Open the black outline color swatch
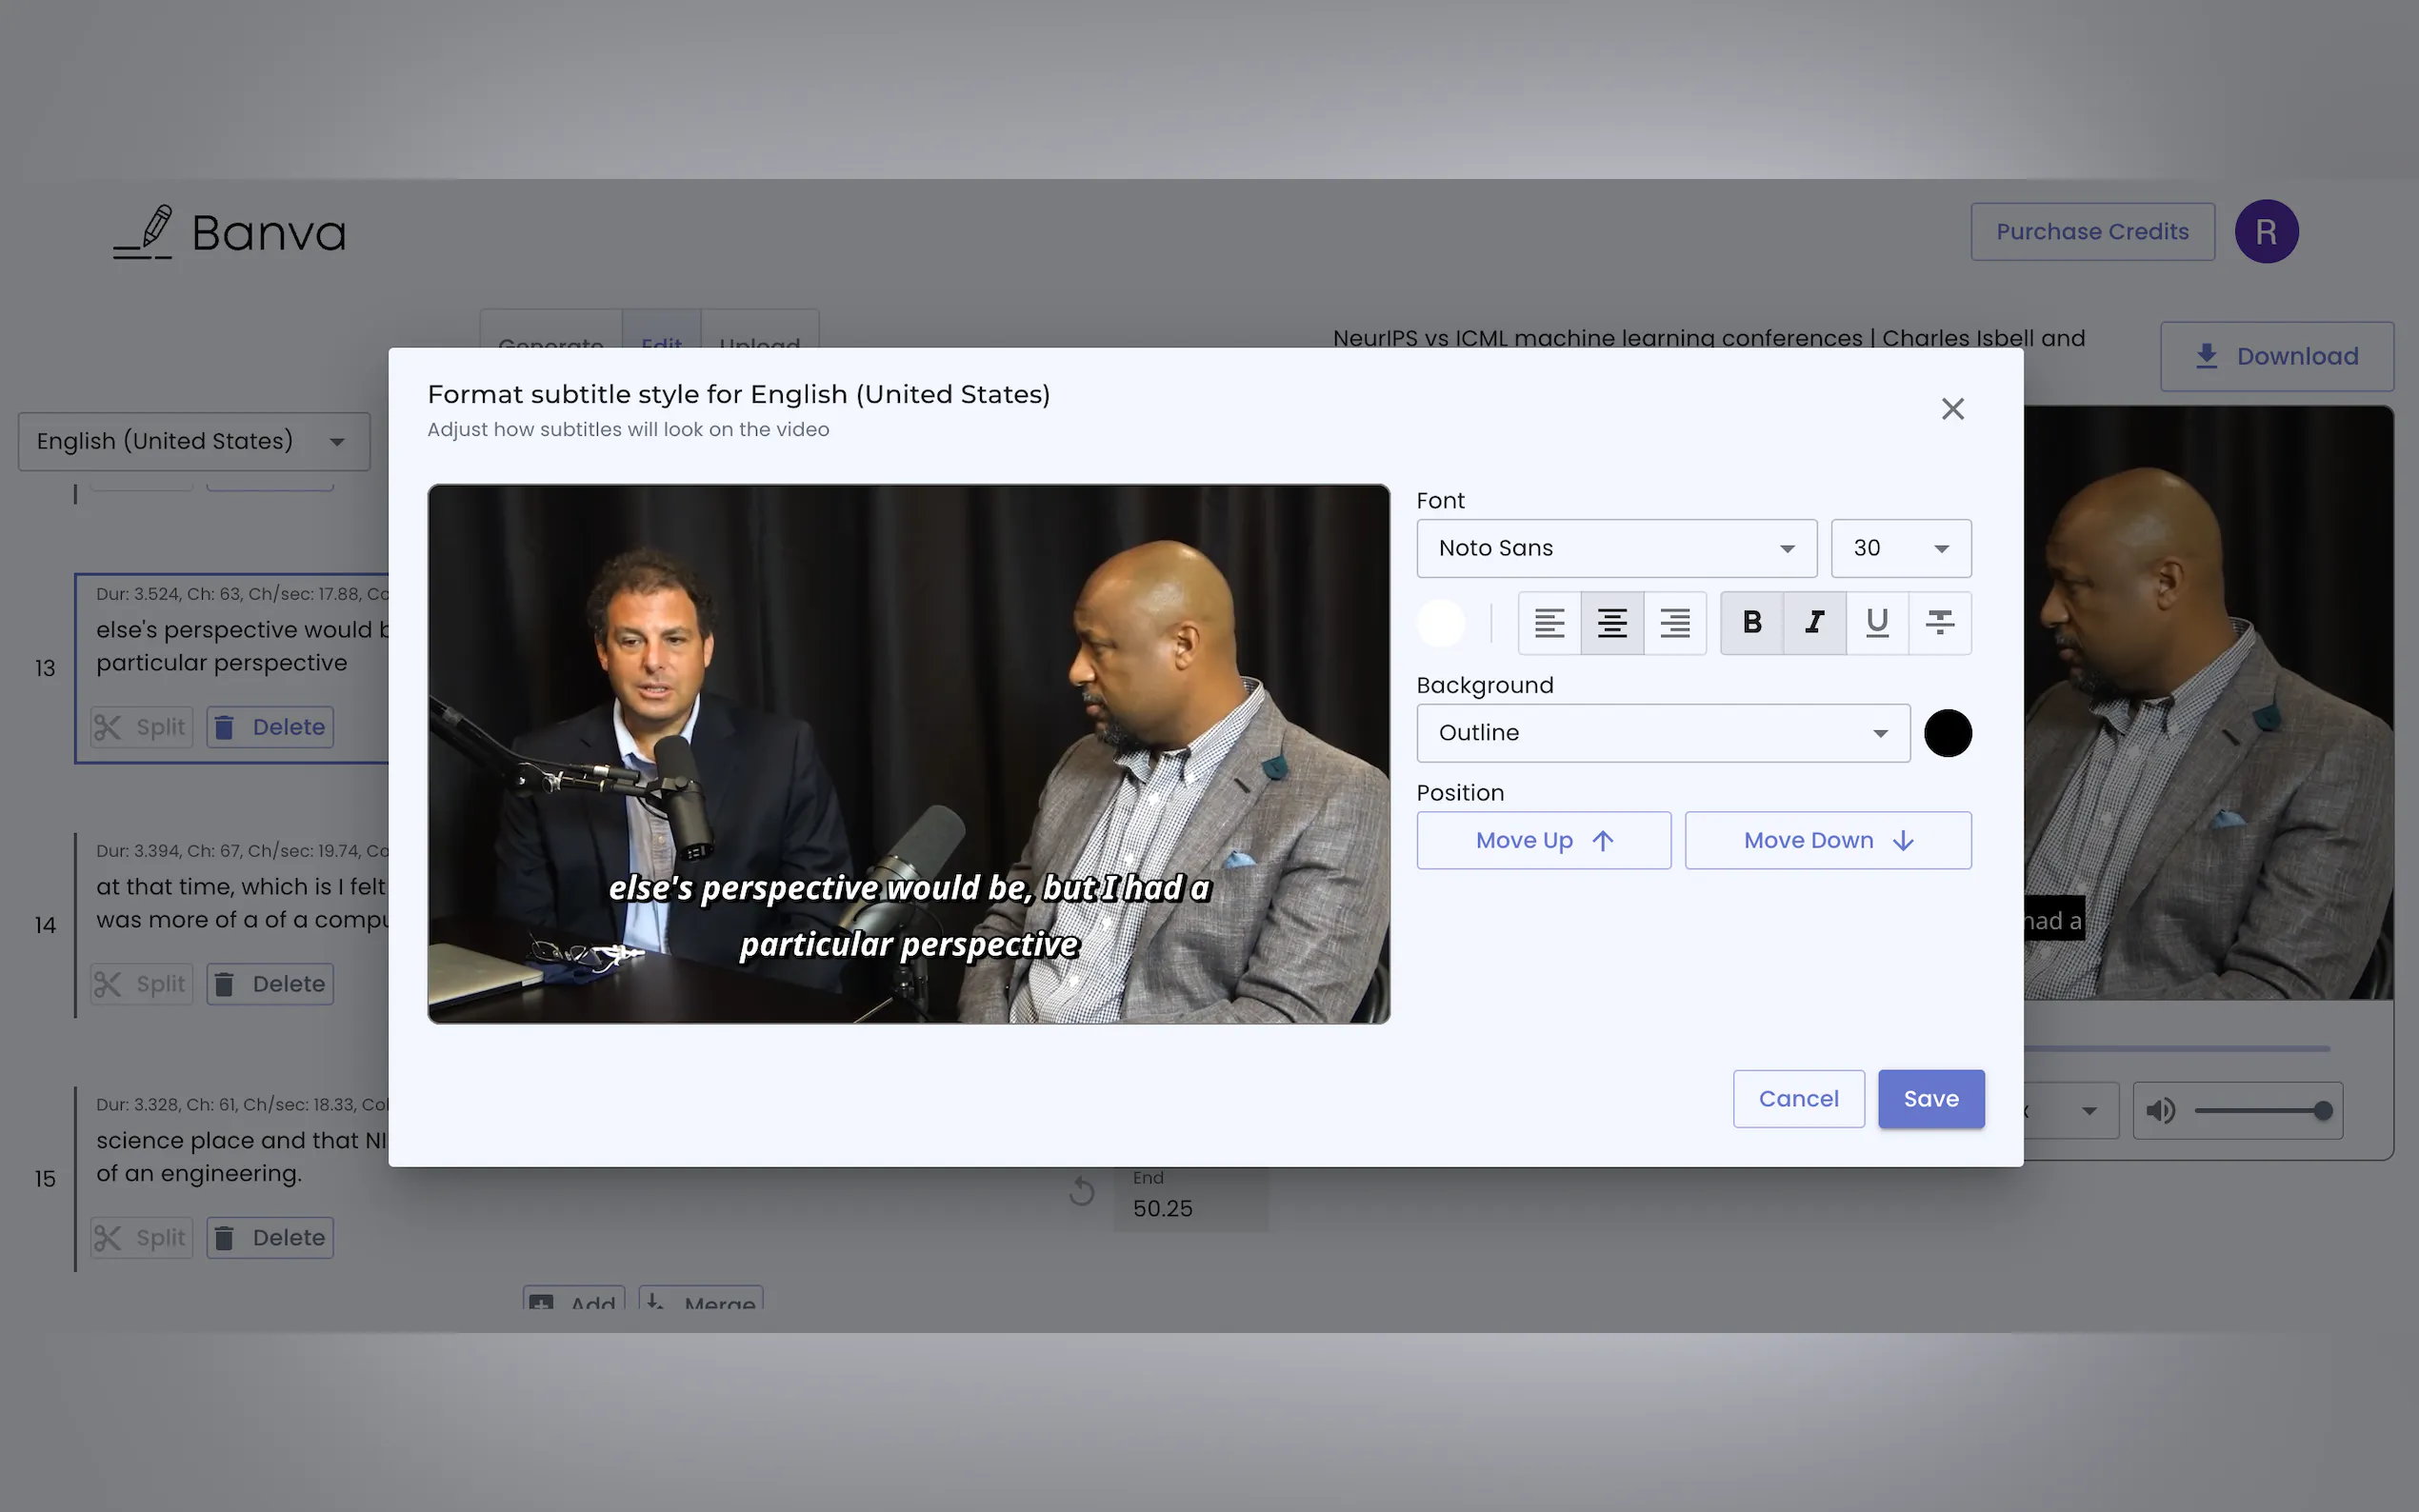Image resolution: width=2419 pixels, height=1512 pixels. point(1947,733)
